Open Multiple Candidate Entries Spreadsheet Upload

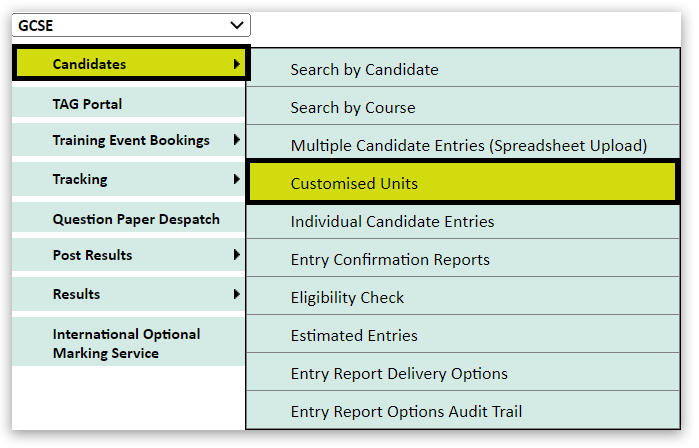pos(468,146)
